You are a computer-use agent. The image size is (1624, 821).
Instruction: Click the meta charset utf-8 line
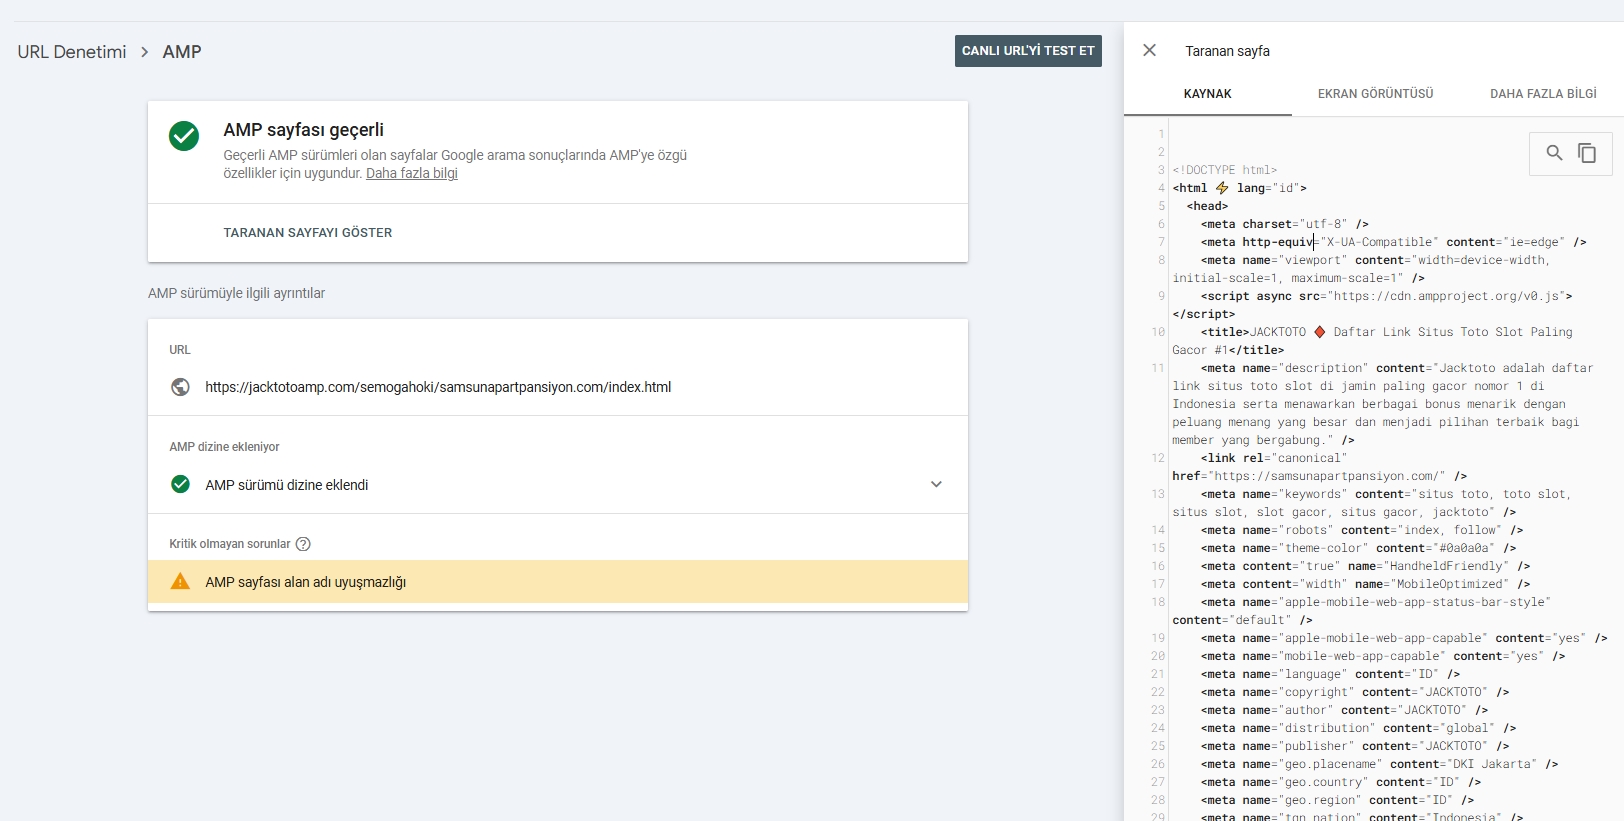(1284, 224)
